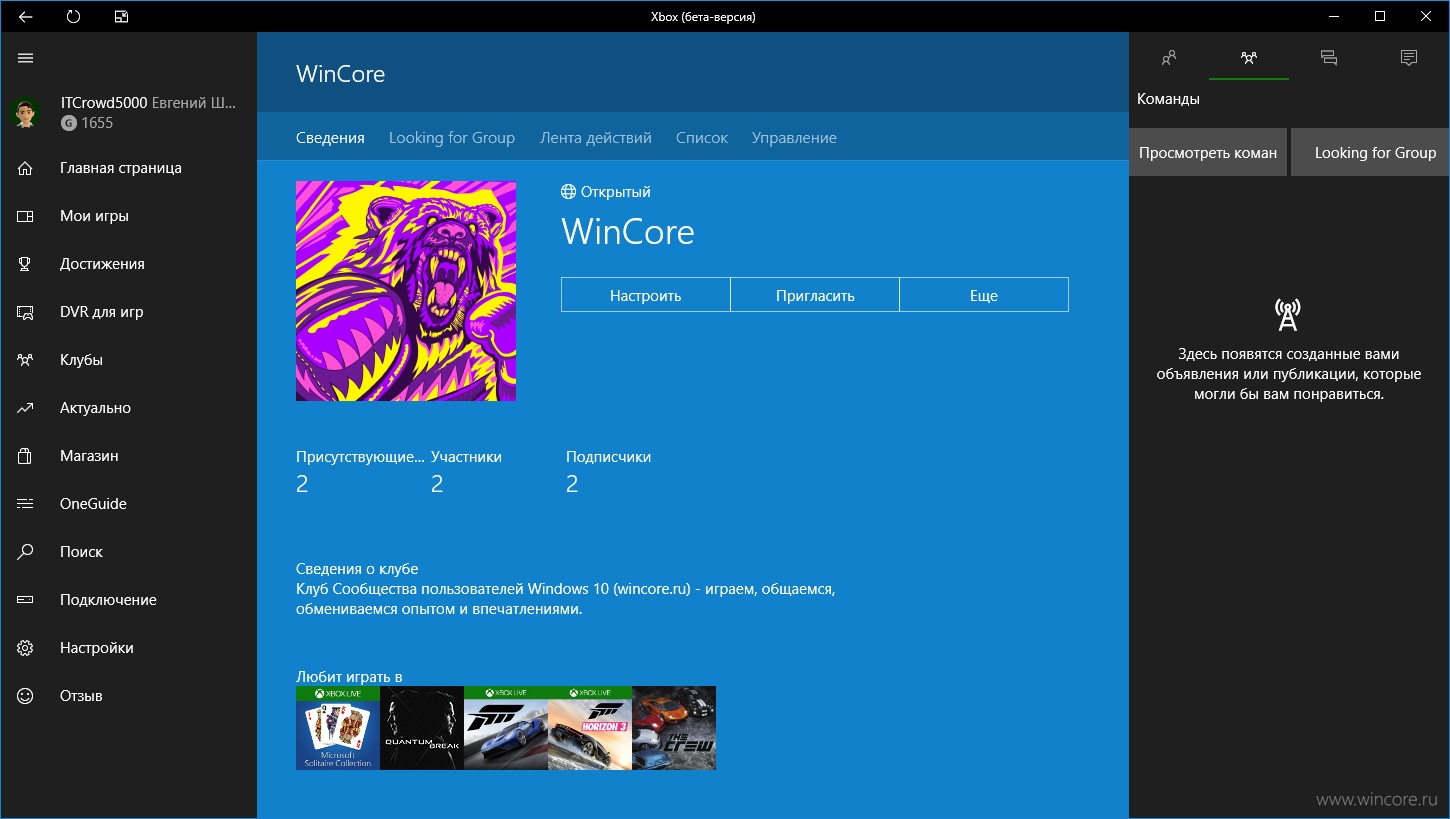Click the ITCrowd5000 gamertag text
This screenshot has width=1450, height=819.
[x=104, y=103]
